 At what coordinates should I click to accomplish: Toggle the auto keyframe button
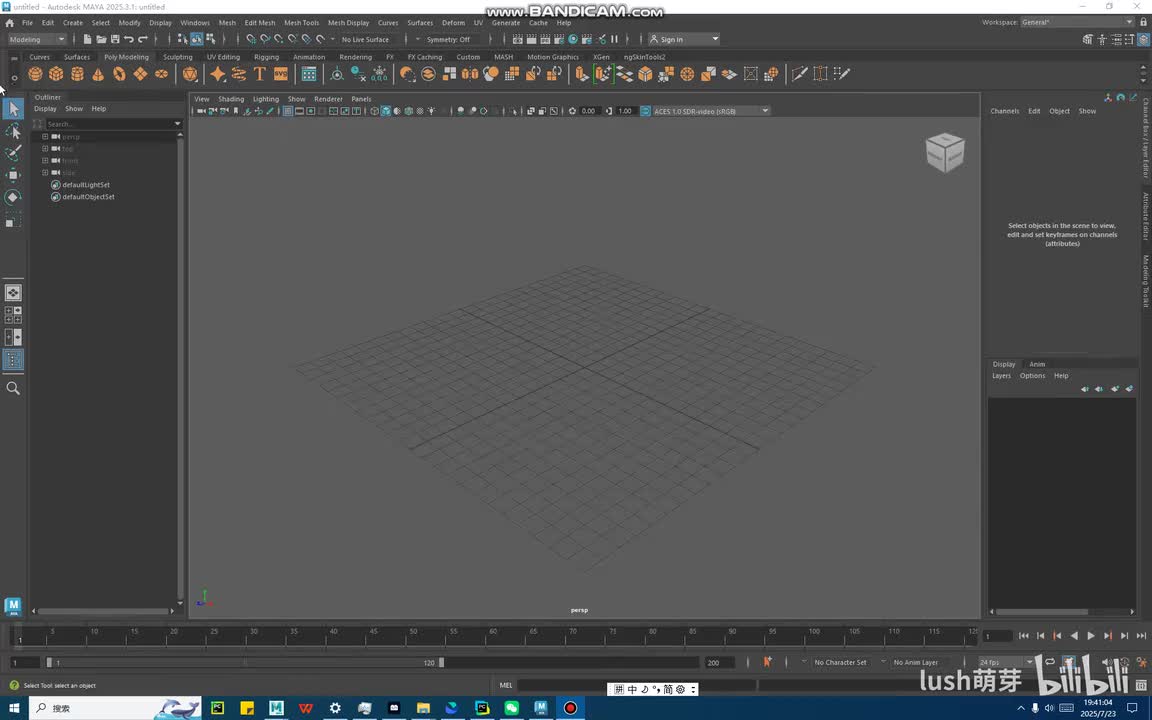pos(767,662)
